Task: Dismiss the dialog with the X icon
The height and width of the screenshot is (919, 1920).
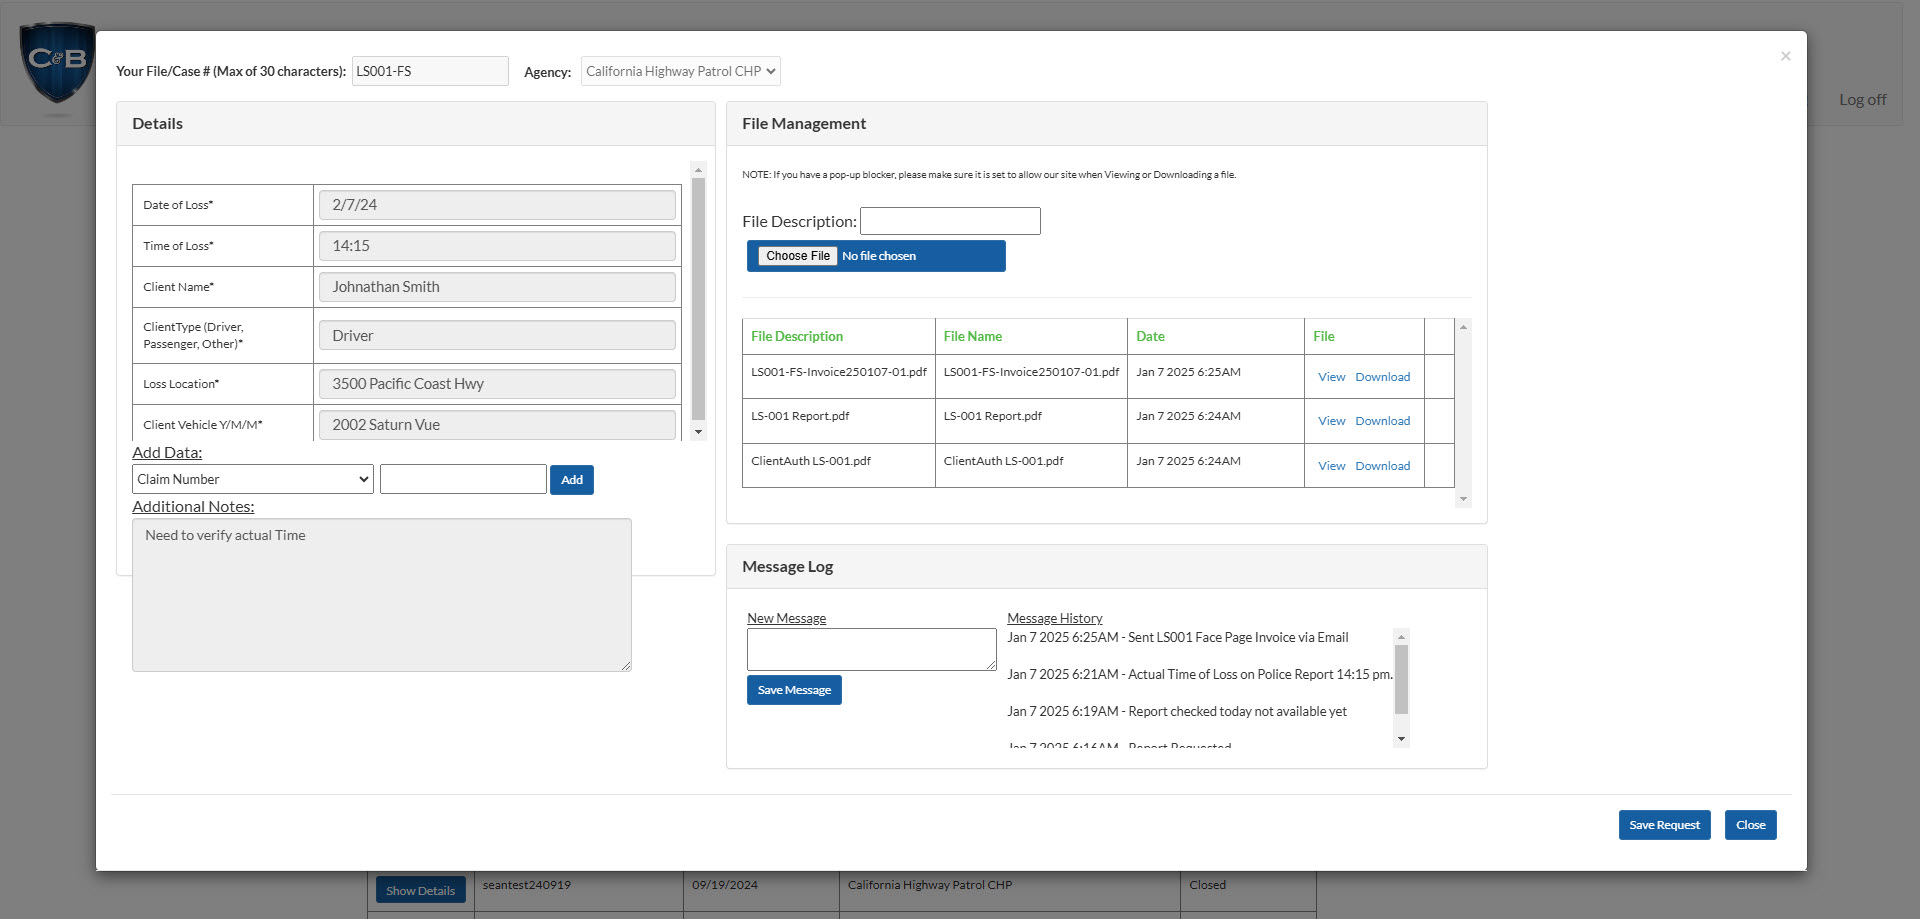Action: tap(1785, 56)
